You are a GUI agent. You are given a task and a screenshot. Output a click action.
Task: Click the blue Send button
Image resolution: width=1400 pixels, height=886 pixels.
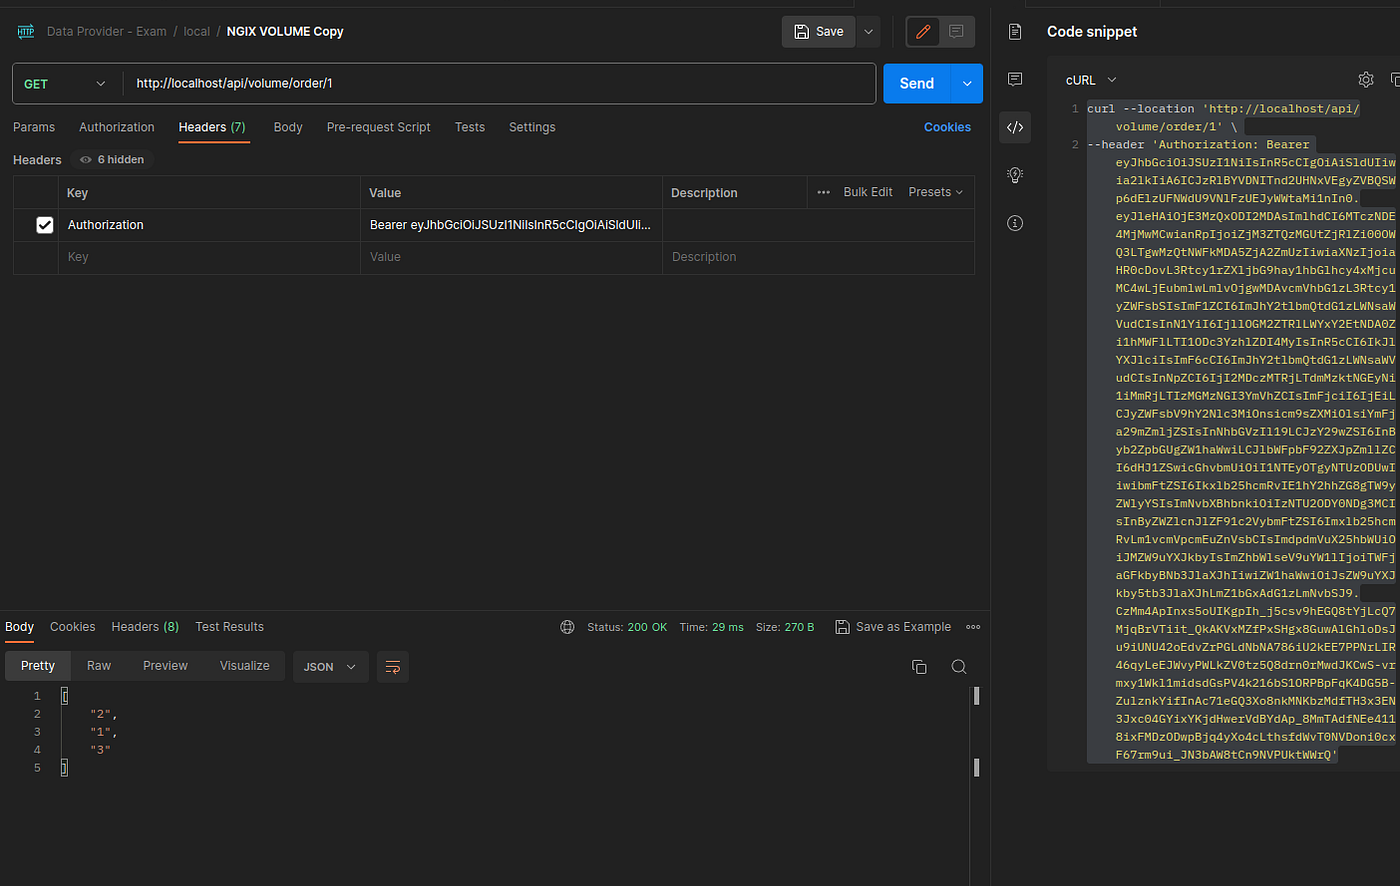click(x=917, y=84)
